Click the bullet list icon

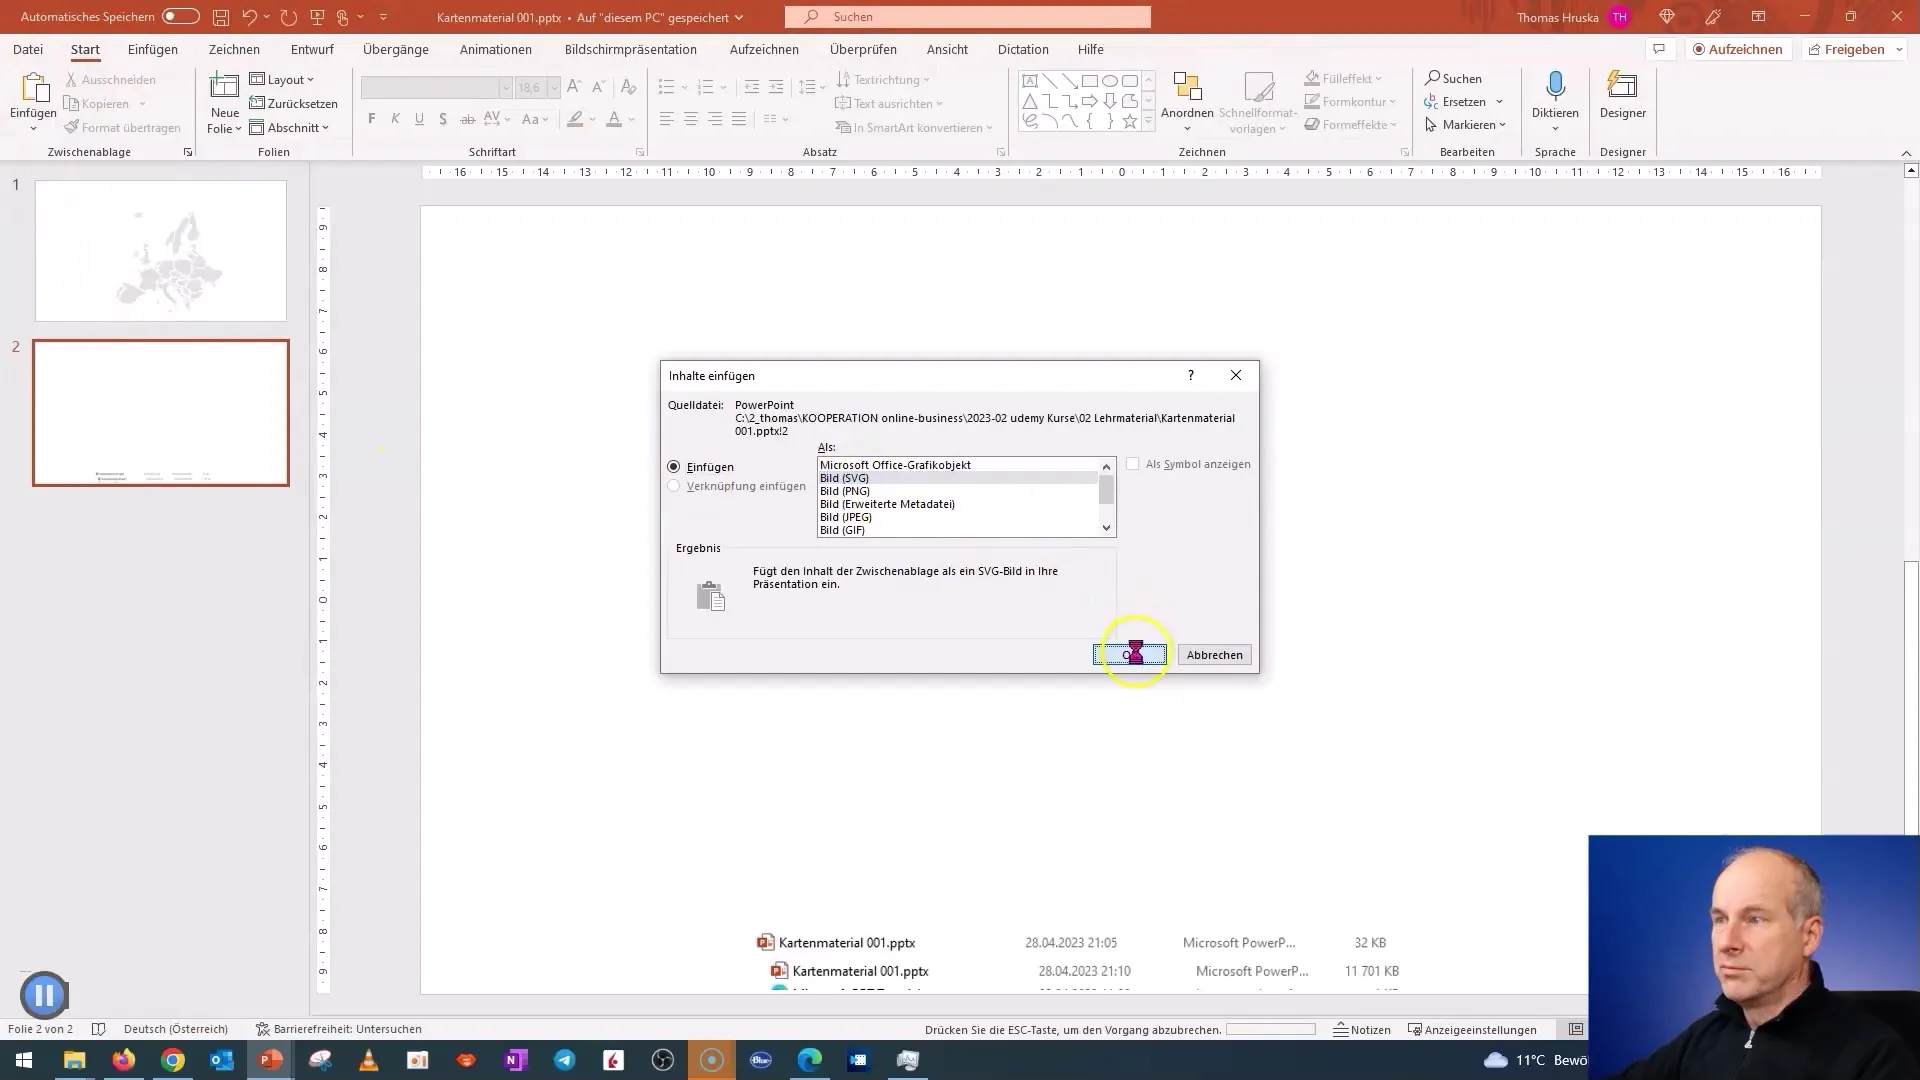click(666, 88)
